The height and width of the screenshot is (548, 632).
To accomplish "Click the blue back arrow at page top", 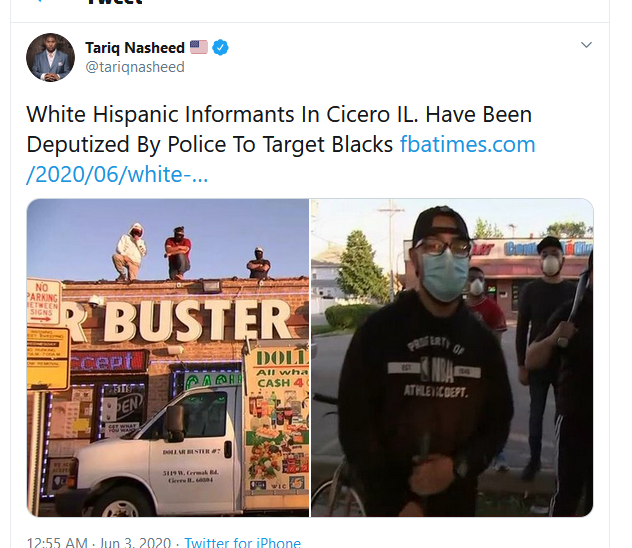I will (x=39, y=1).
